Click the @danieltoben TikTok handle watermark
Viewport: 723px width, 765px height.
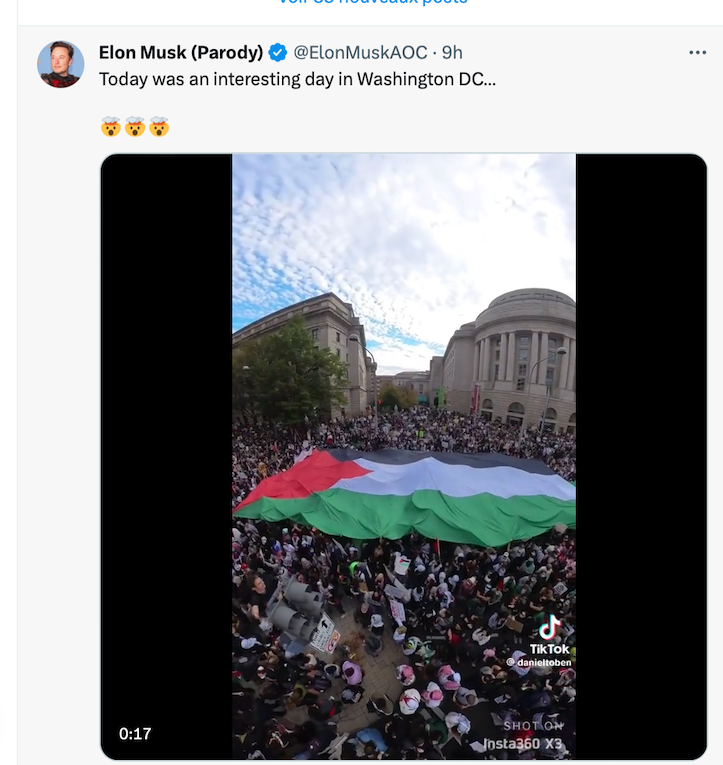(538, 662)
